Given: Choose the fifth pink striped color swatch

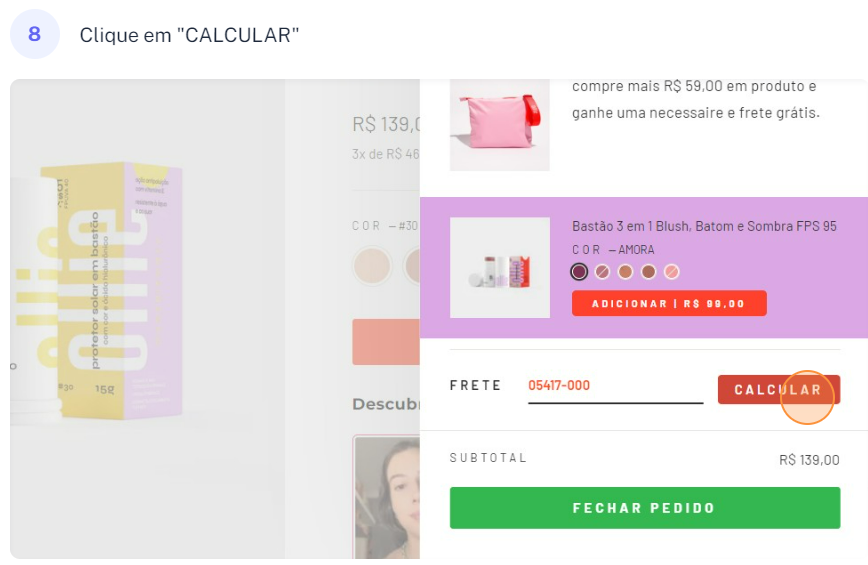Looking at the screenshot, I should 671,271.
